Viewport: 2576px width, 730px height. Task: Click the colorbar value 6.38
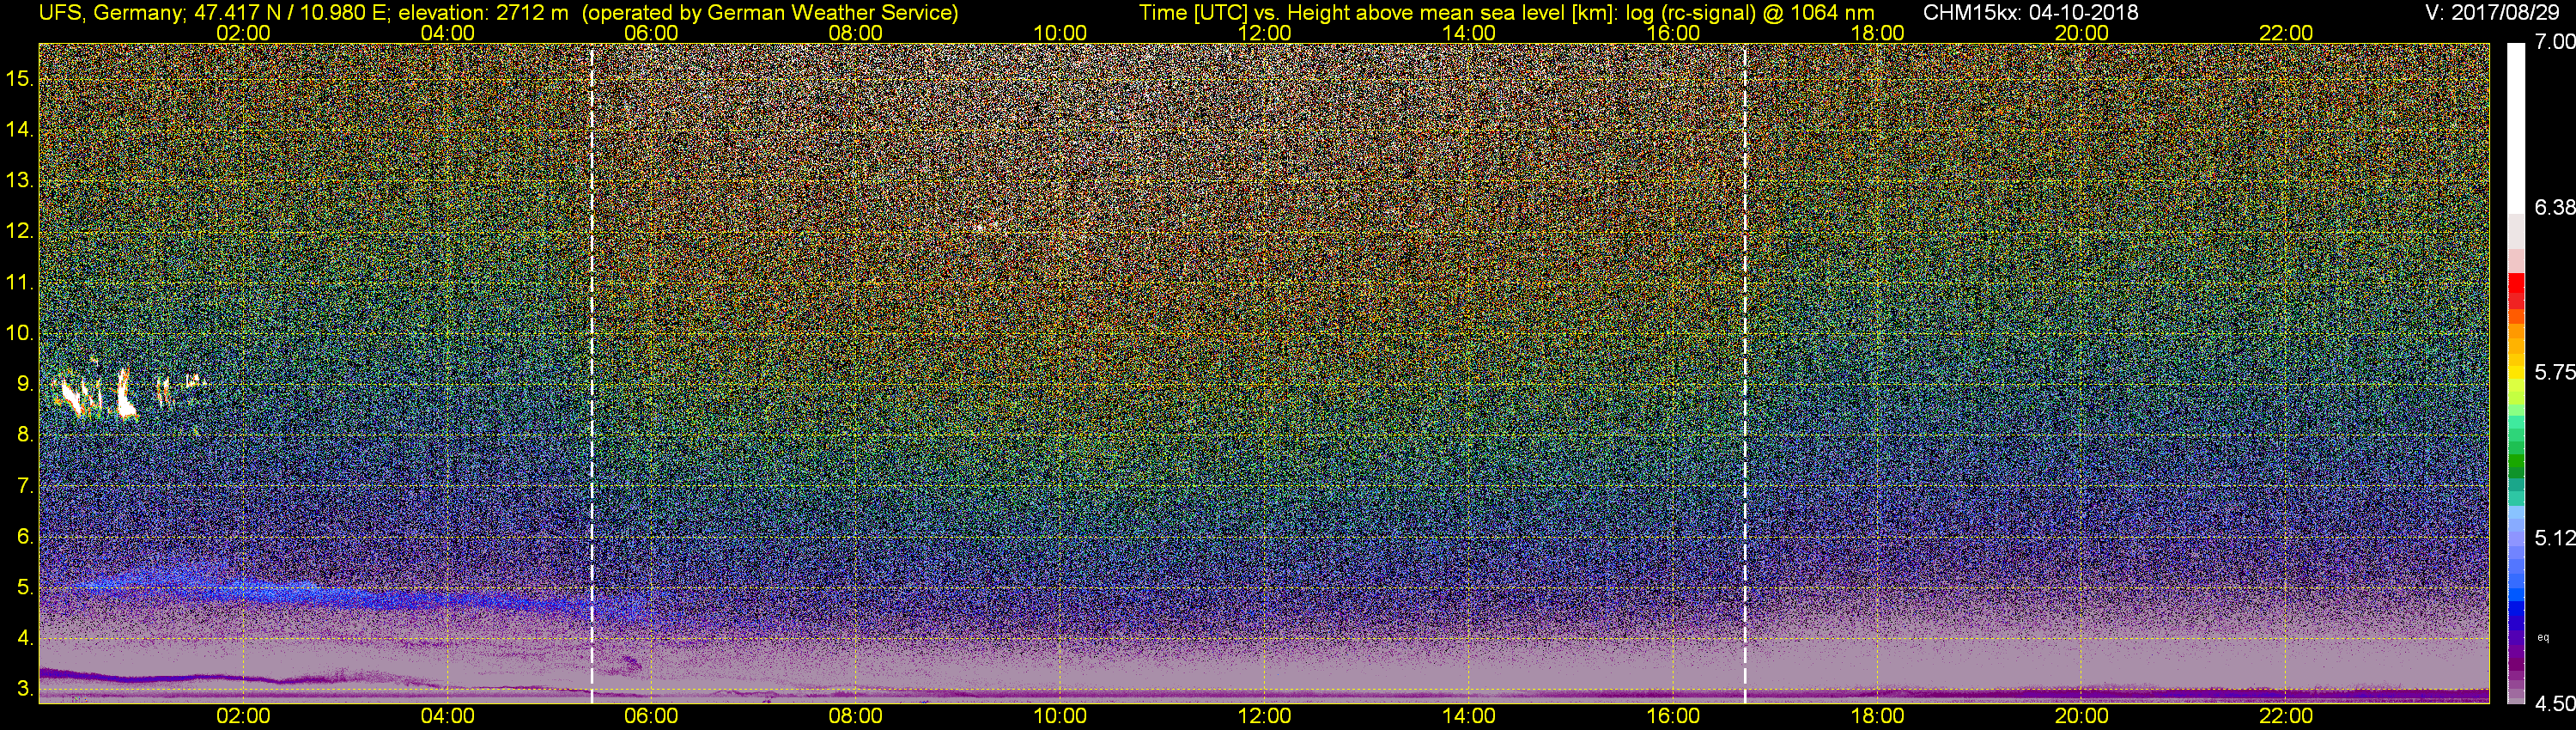(x=2555, y=207)
